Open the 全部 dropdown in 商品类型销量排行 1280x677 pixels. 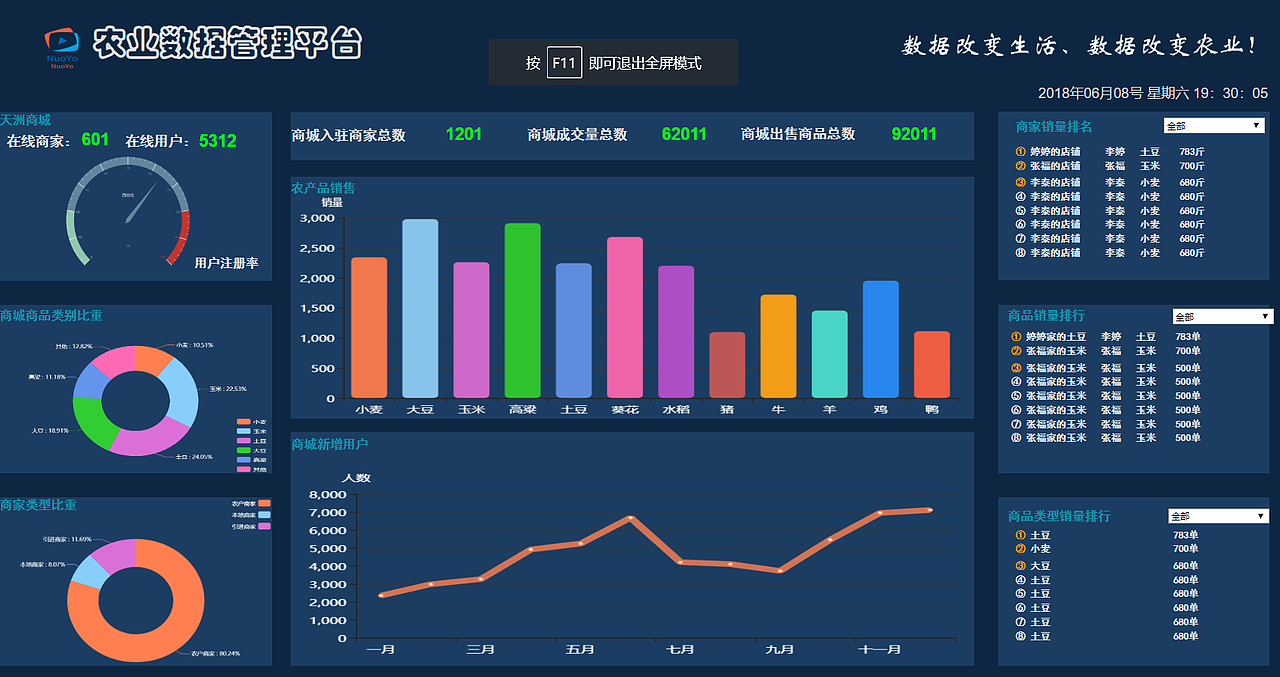[x=1218, y=515]
